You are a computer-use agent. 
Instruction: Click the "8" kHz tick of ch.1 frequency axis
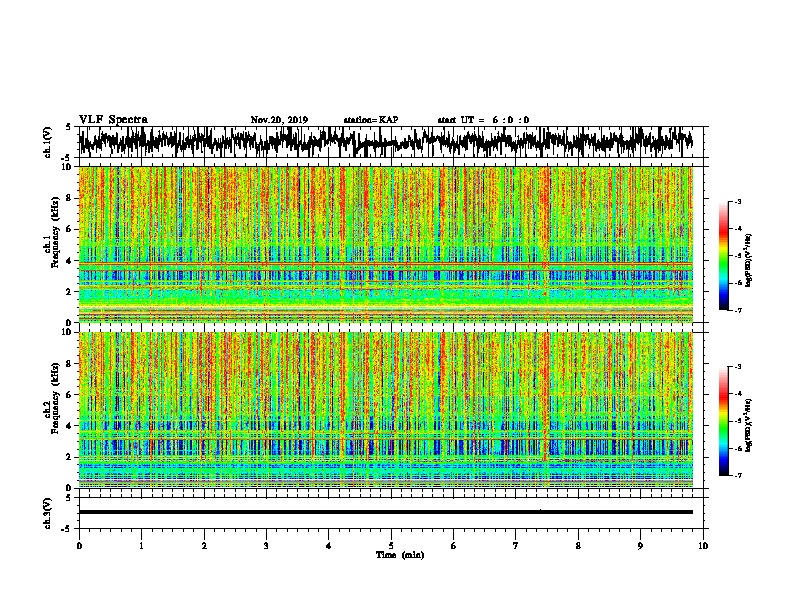[69, 198]
